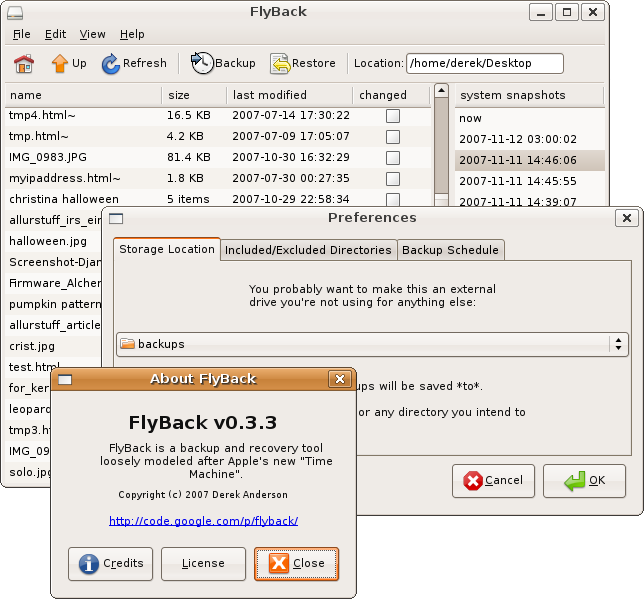644x599 pixels.
Task: Select file halloween.jpg
Action: point(53,241)
